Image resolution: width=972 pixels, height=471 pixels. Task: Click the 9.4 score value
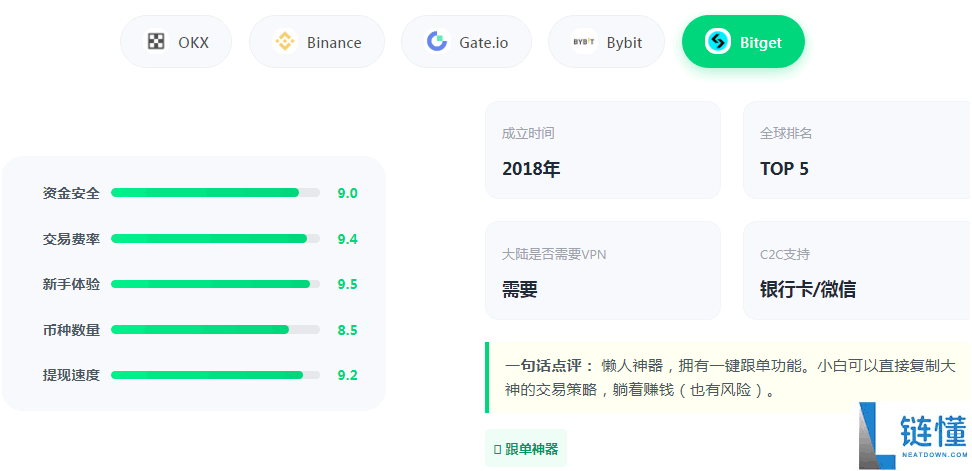(348, 239)
